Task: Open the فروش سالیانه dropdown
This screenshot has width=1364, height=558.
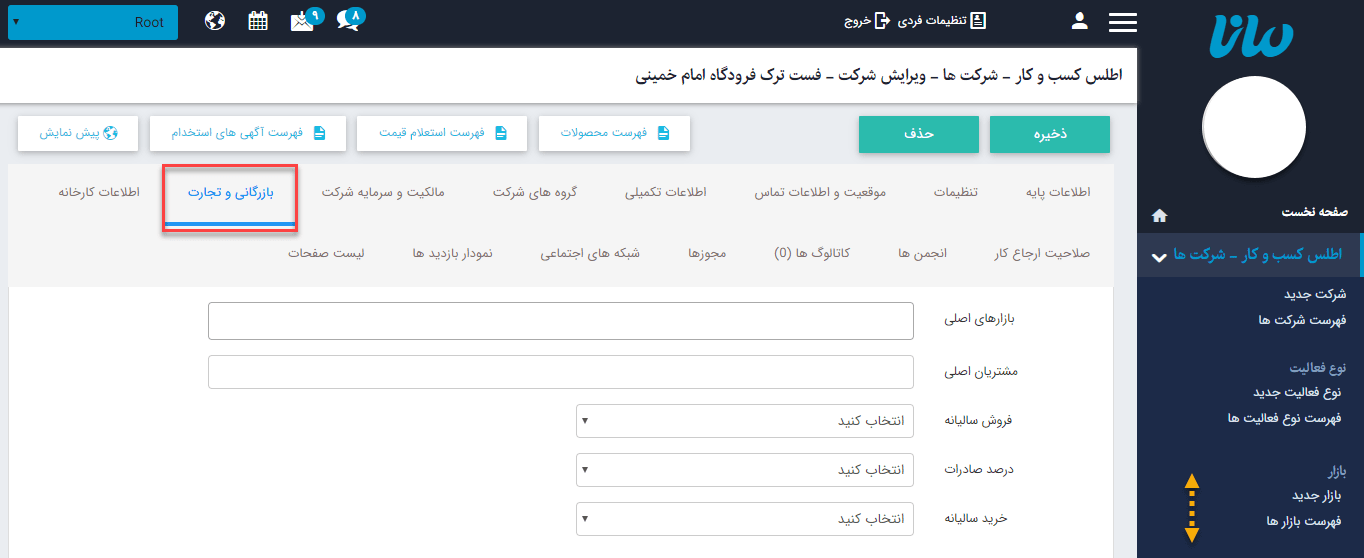Action: (x=745, y=421)
